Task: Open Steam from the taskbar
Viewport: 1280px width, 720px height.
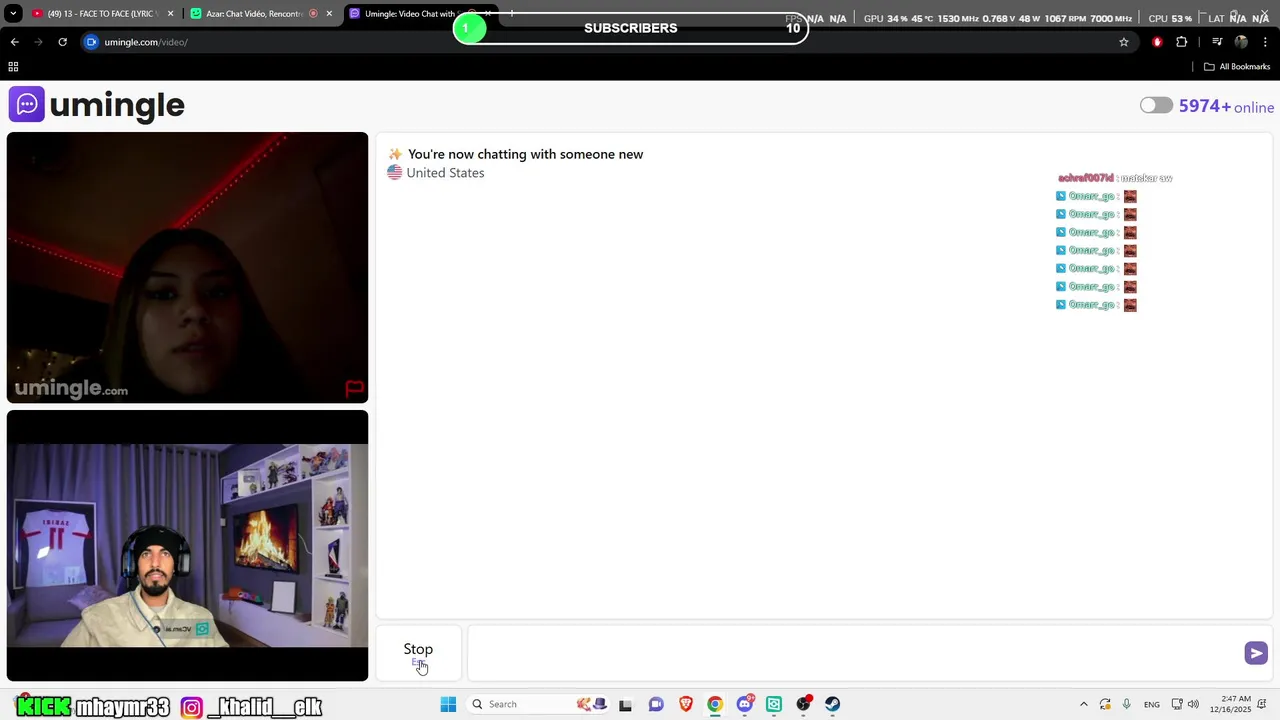Action: pos(833,704)
